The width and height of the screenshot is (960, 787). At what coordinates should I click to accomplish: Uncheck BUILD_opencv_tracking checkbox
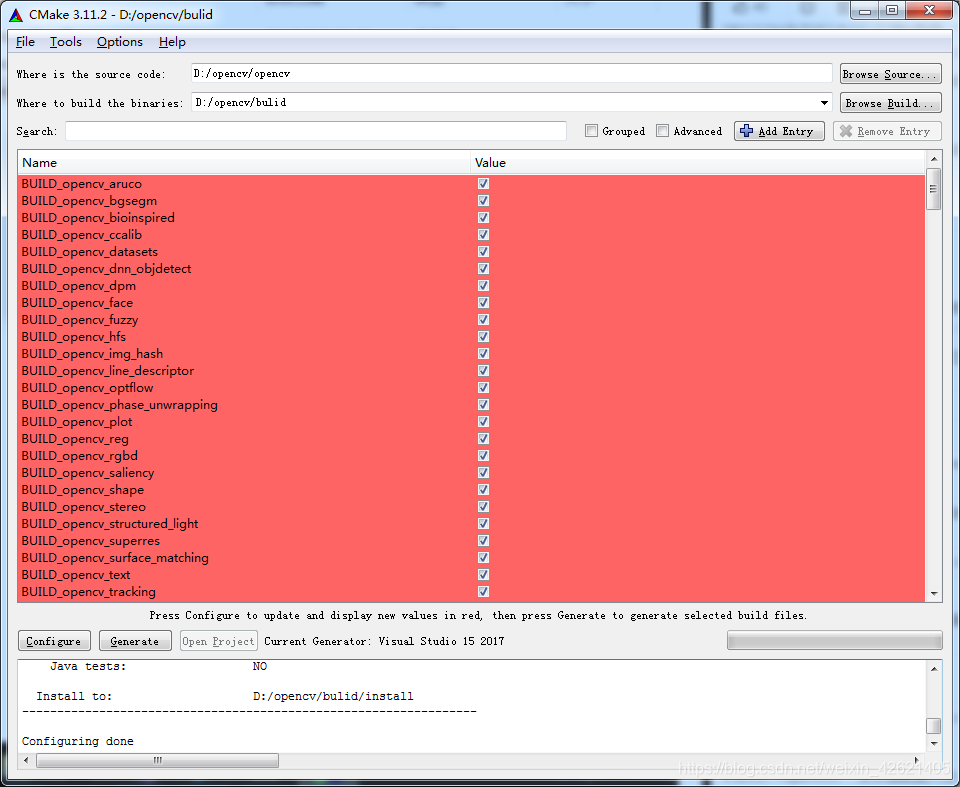click(483, 592)
